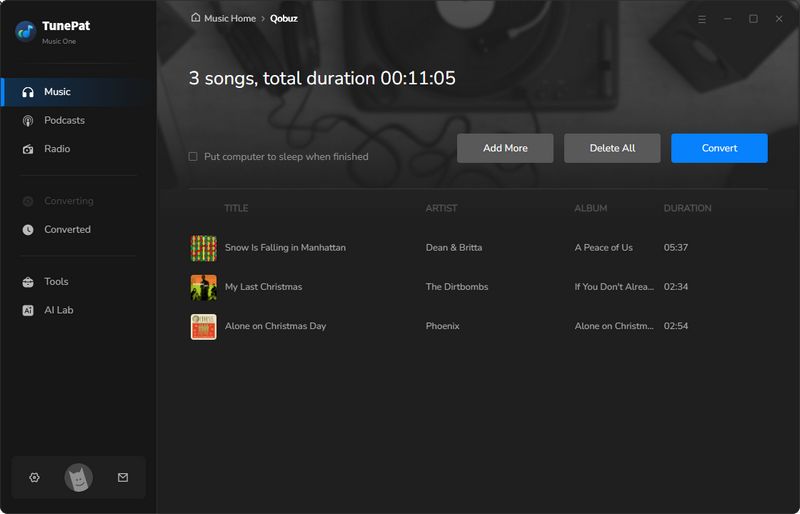Open the settings gear icon
The height and width of the screenshot is (514, 800).
pyautogui.click(x=34, y=478)
